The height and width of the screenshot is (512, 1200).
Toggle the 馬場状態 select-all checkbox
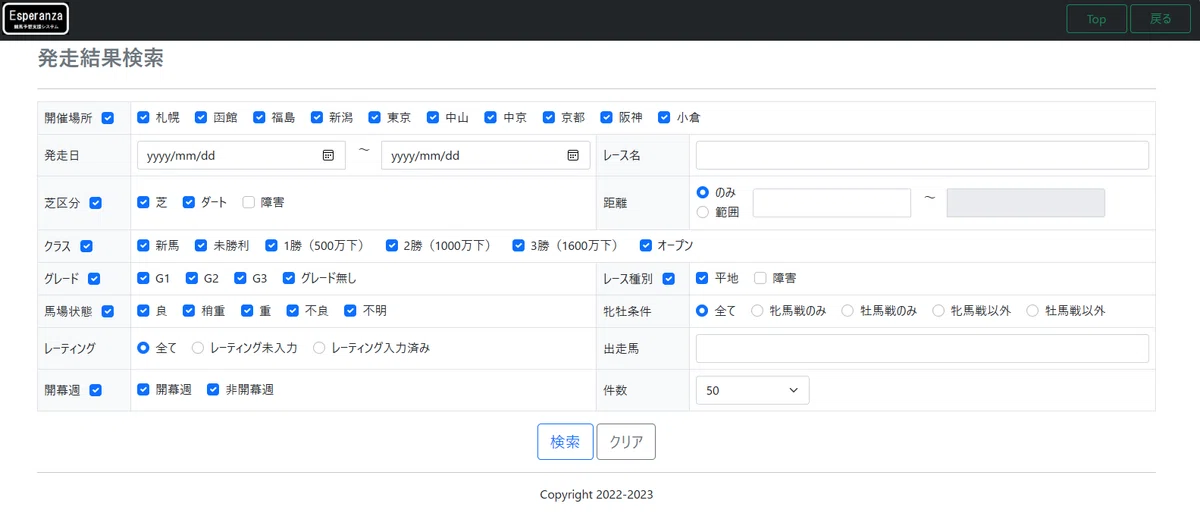(108, 312)
